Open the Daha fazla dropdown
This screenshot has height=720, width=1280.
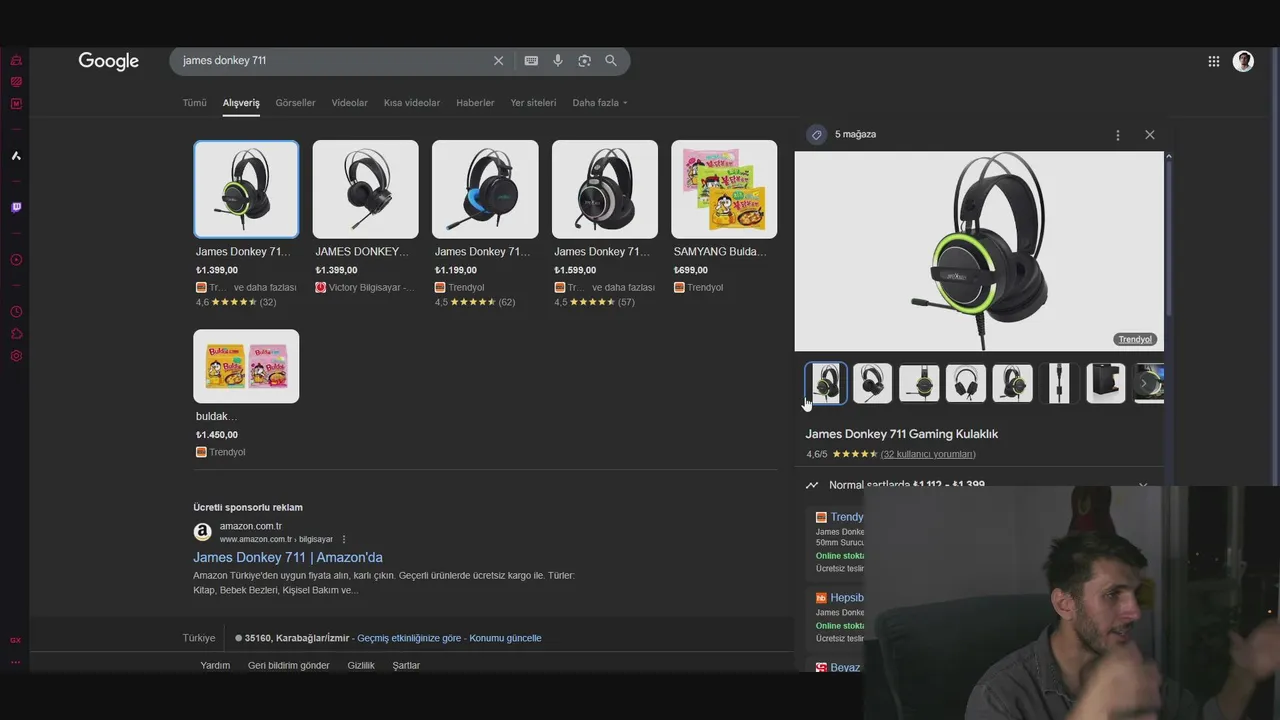(x=600, y=103)
